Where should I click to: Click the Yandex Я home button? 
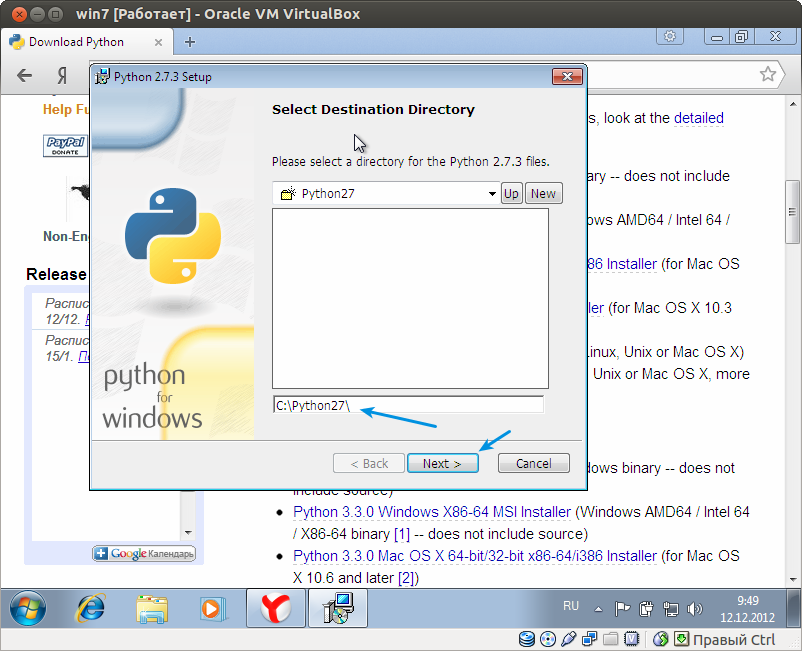pos(62,76)
